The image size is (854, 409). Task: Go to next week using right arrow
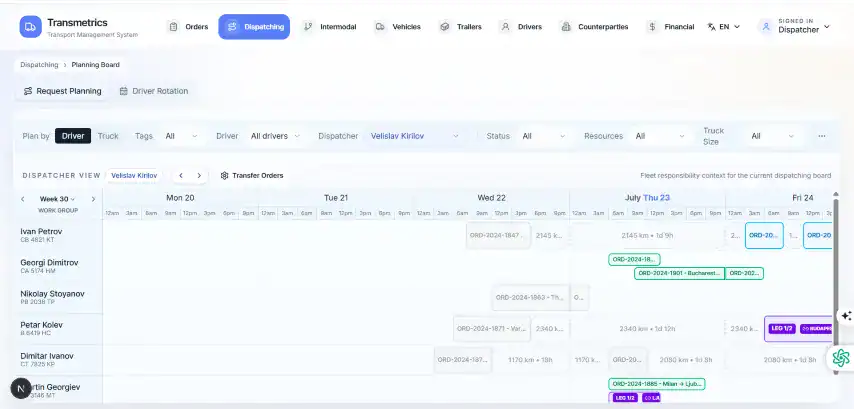93,199
